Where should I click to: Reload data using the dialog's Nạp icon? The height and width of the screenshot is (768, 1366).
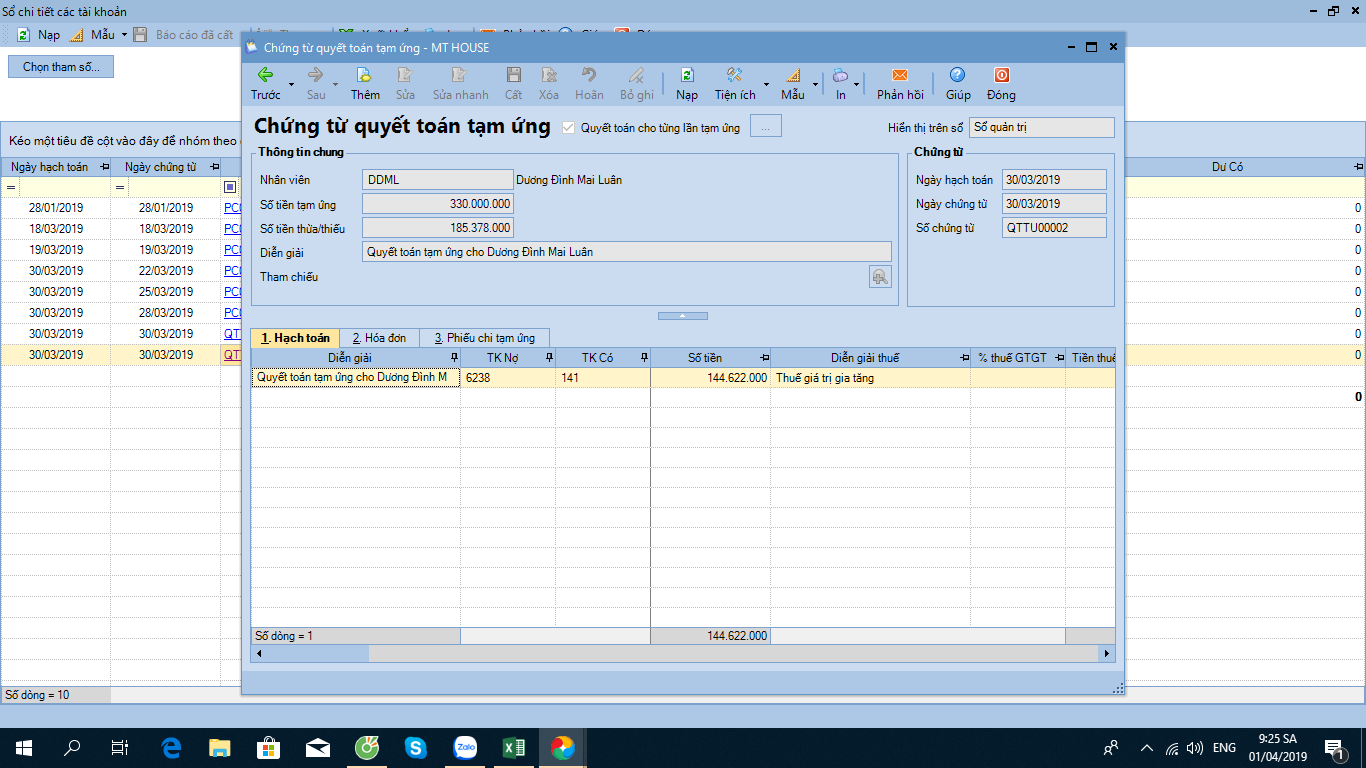tap(686, 76)
